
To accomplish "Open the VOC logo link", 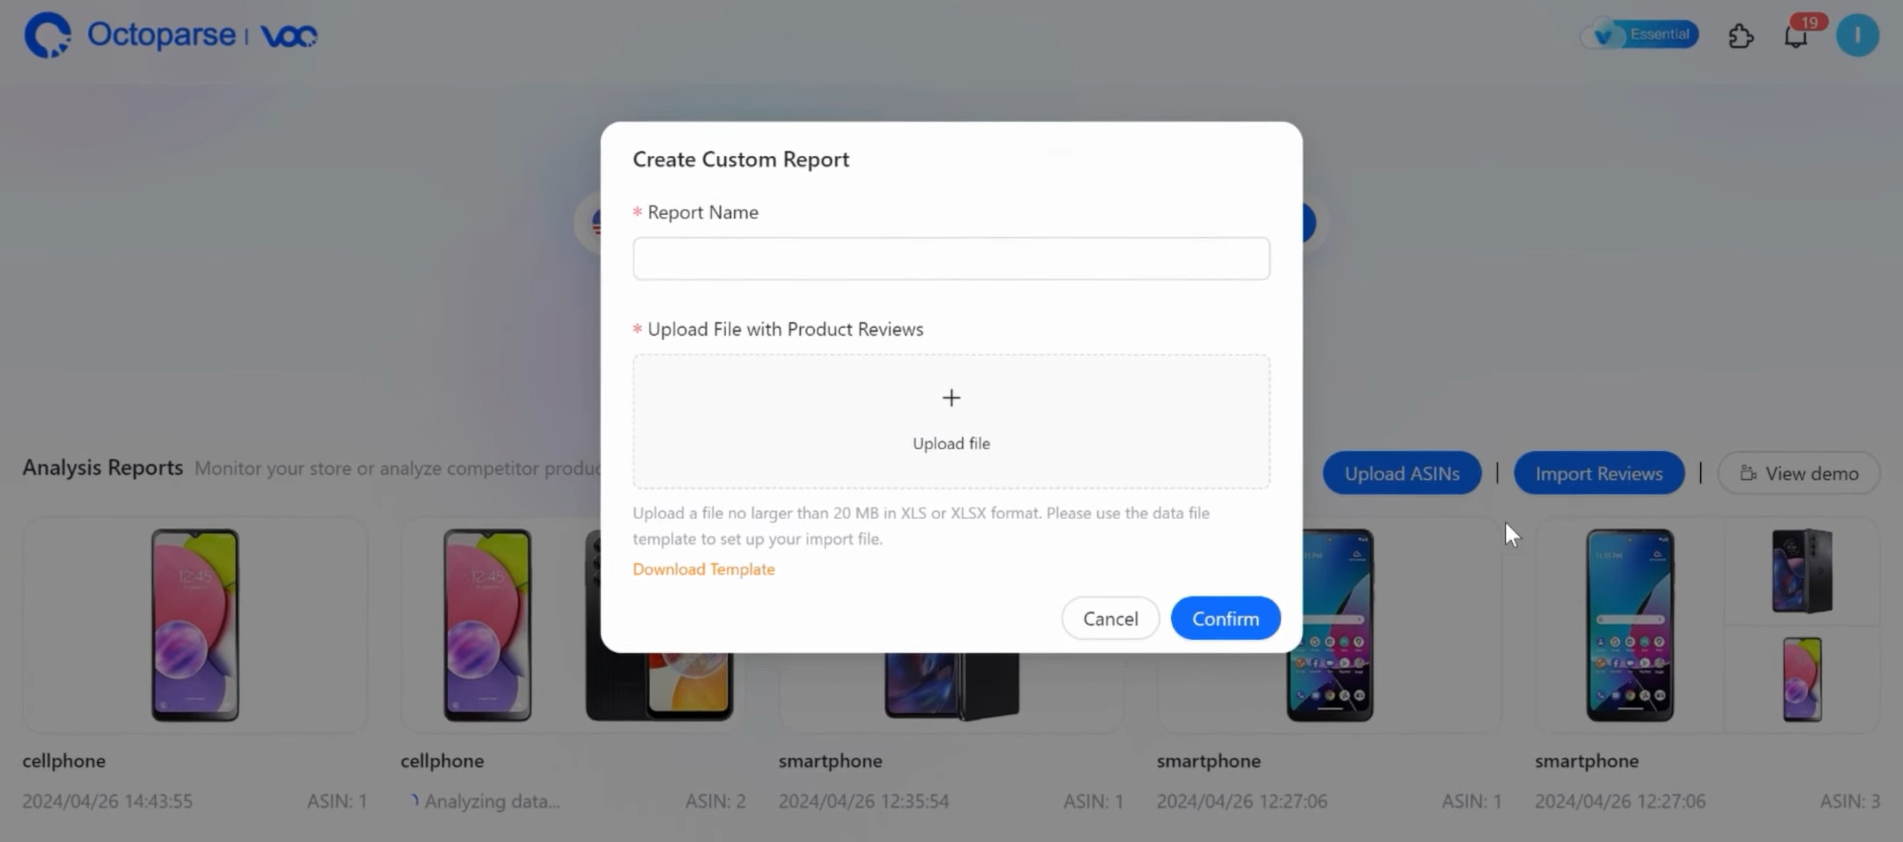I will point(289,36).
